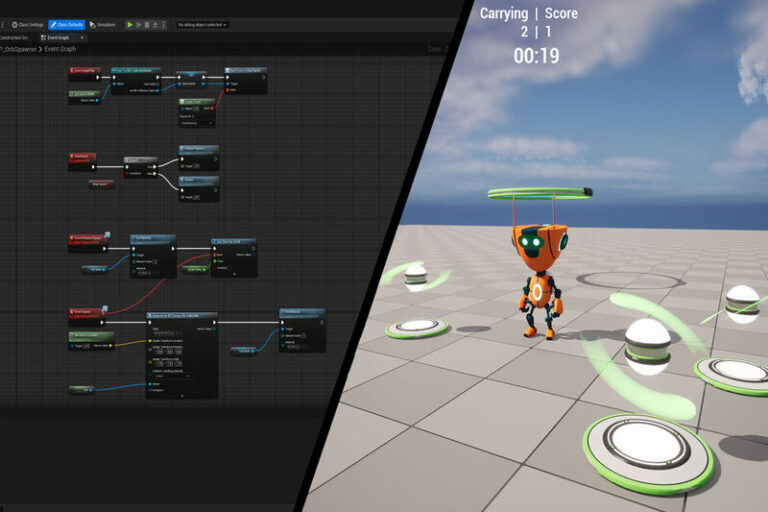This screenshot has height=512, width=768.
Task: Click the Class Settings gear icon
Action: (x=14, y=24)
